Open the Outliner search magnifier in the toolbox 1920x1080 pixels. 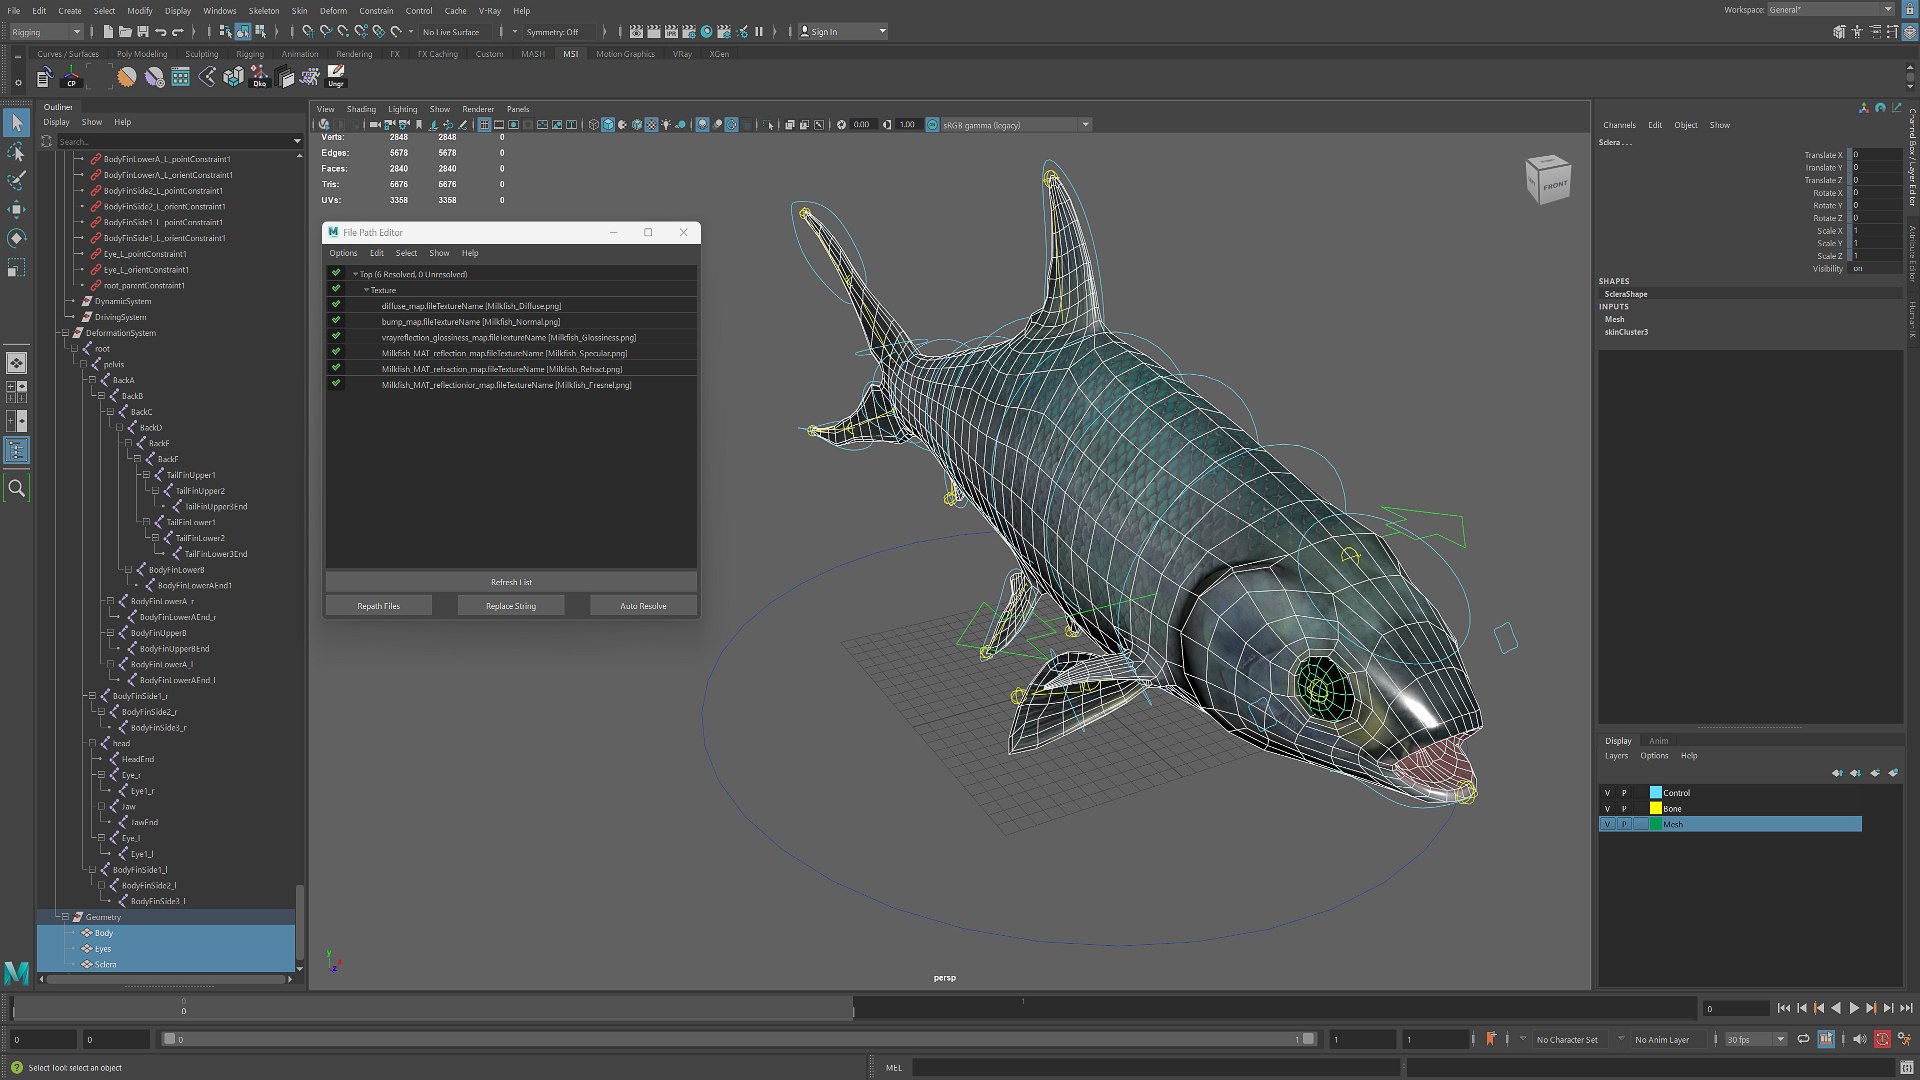[x=17, y=488]
